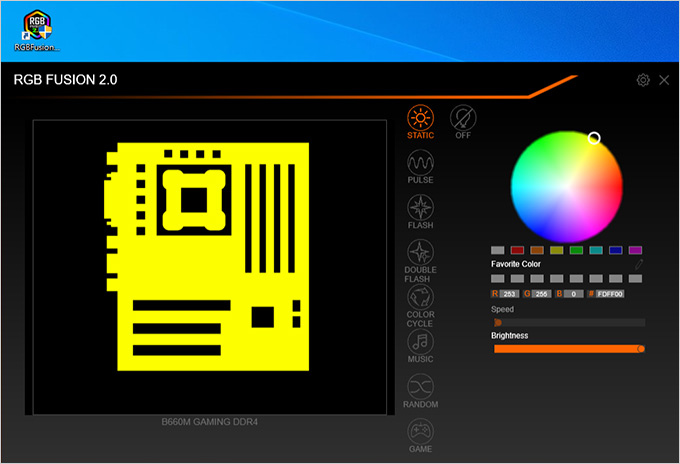Image resolution: width=680 pixels, height=464 pixels.
Task: Select the last Favorite Color slot
Action: [635, 278]
